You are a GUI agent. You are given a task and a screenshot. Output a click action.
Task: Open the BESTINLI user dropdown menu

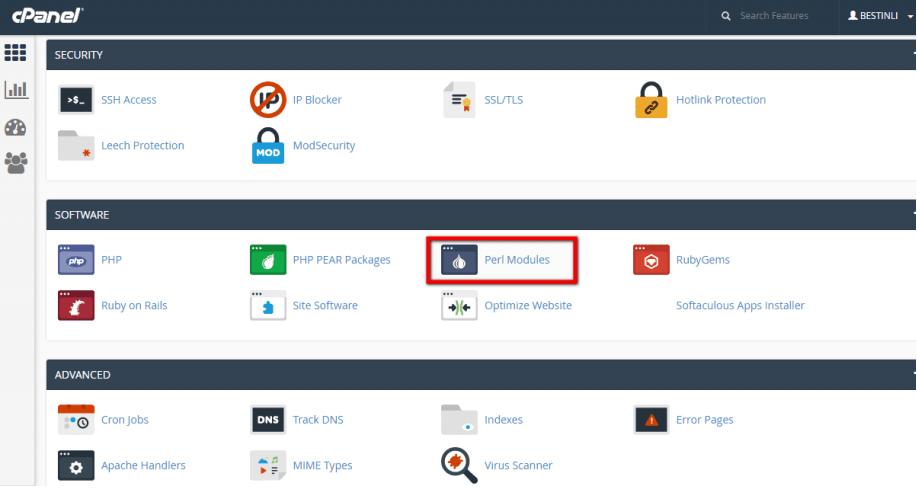880,16
